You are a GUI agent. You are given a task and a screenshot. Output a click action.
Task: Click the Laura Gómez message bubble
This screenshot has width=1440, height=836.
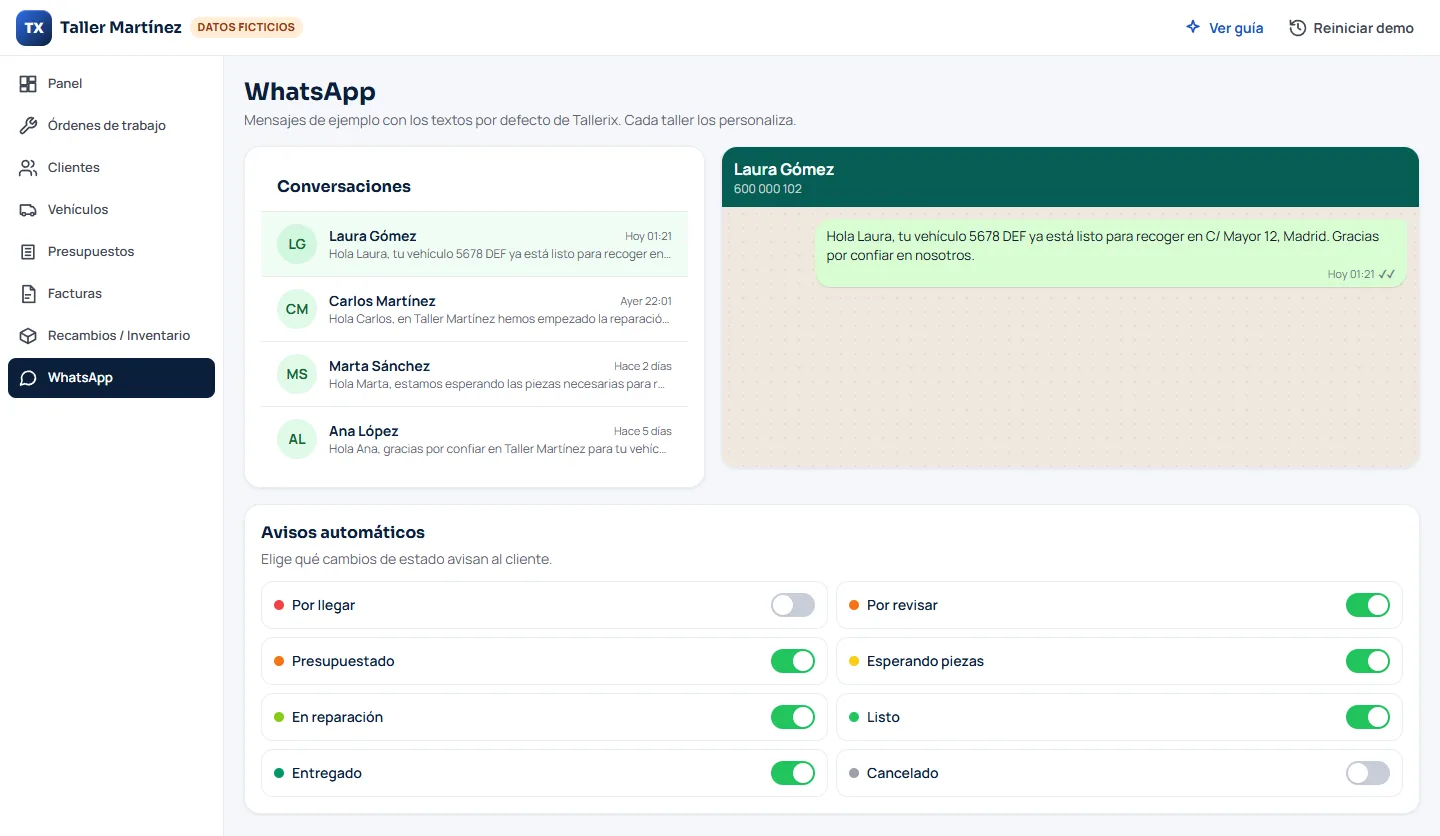point(1111,253)
